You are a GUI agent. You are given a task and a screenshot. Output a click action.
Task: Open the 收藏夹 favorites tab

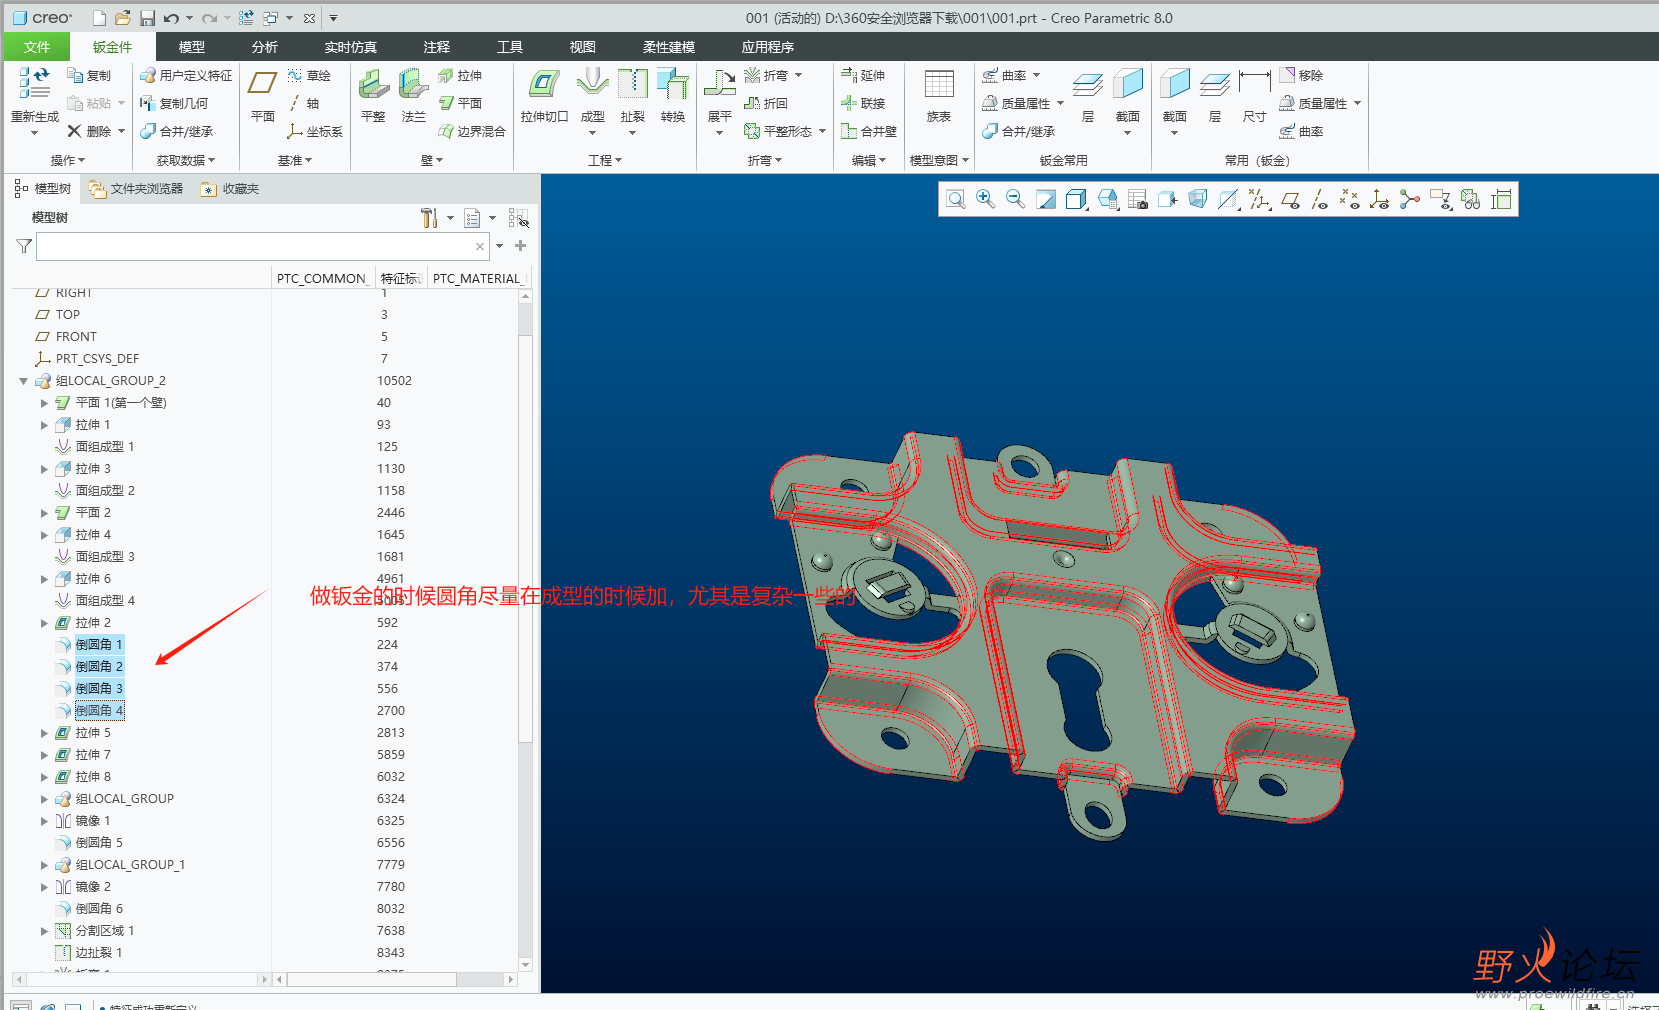230,189
